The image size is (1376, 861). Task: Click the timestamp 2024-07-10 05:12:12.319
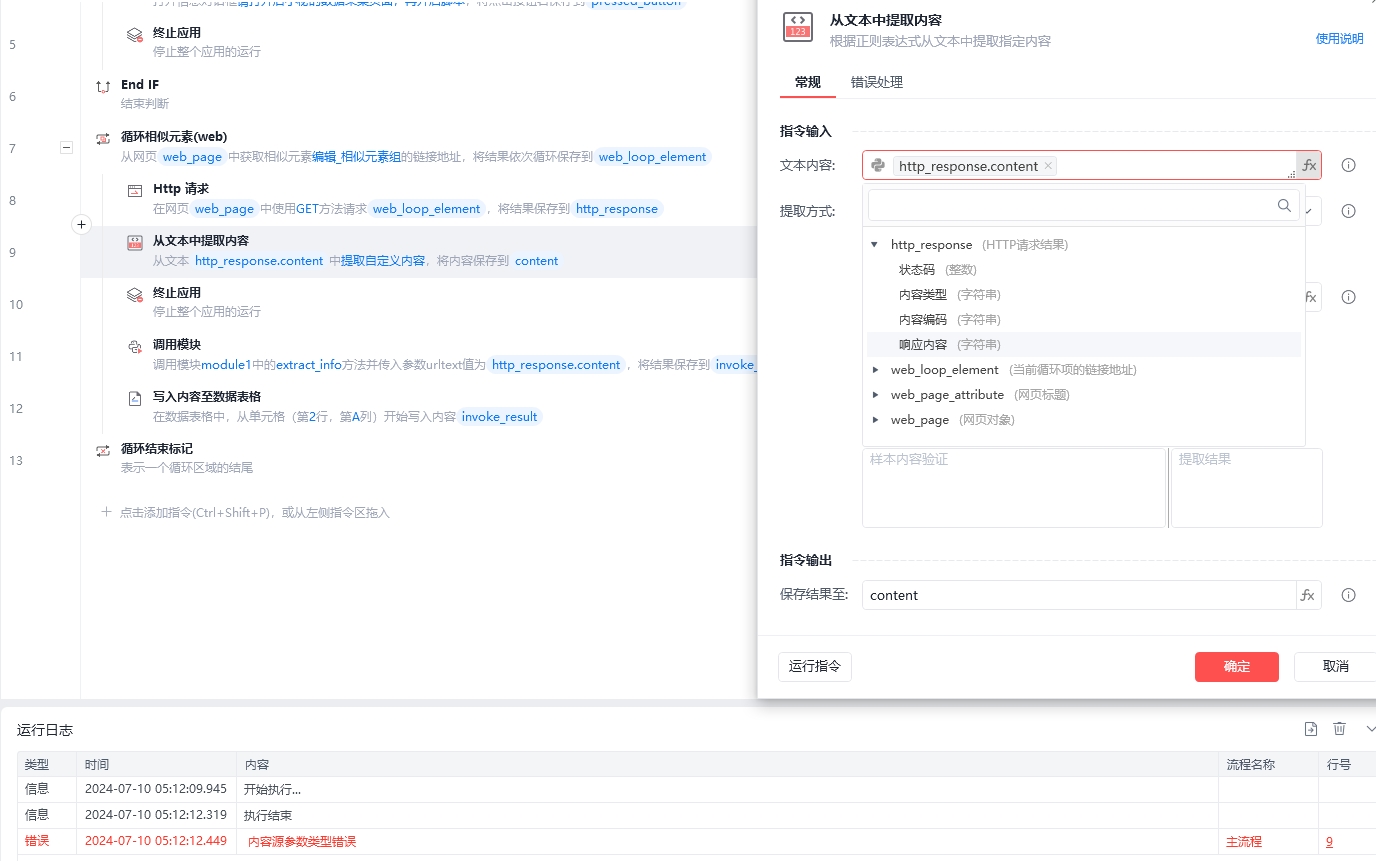(x=156, y=816)
